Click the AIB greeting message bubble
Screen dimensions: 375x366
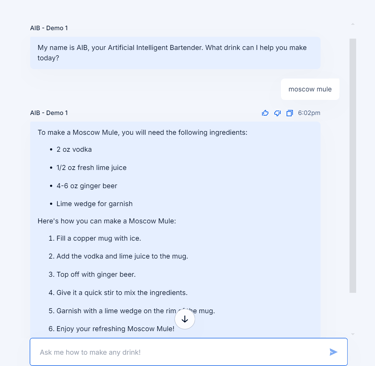[x=175, y=53]
